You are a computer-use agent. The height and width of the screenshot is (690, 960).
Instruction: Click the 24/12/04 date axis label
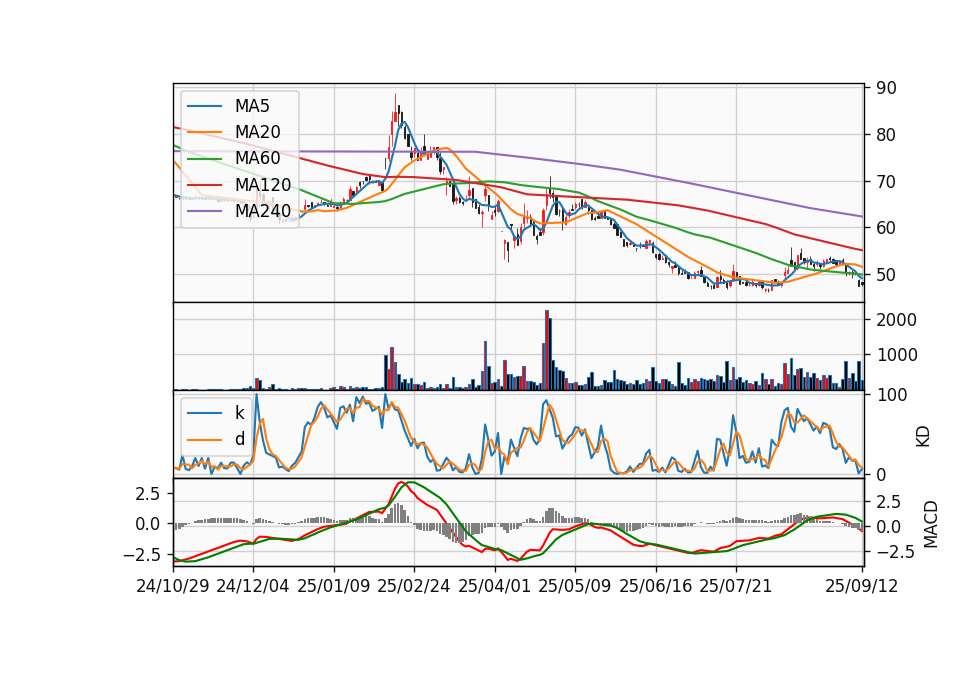[x=253, y=586]
